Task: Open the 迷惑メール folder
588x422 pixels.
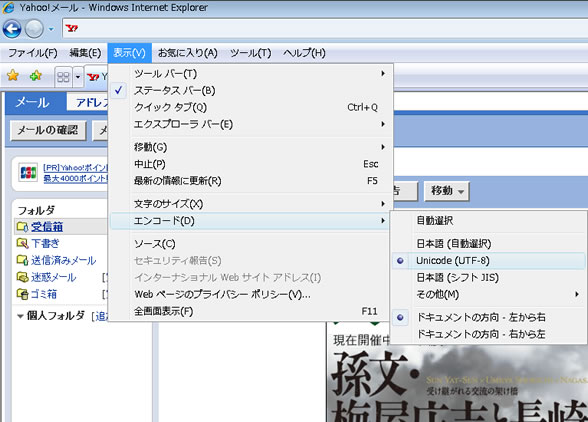Action: (54, 277)
